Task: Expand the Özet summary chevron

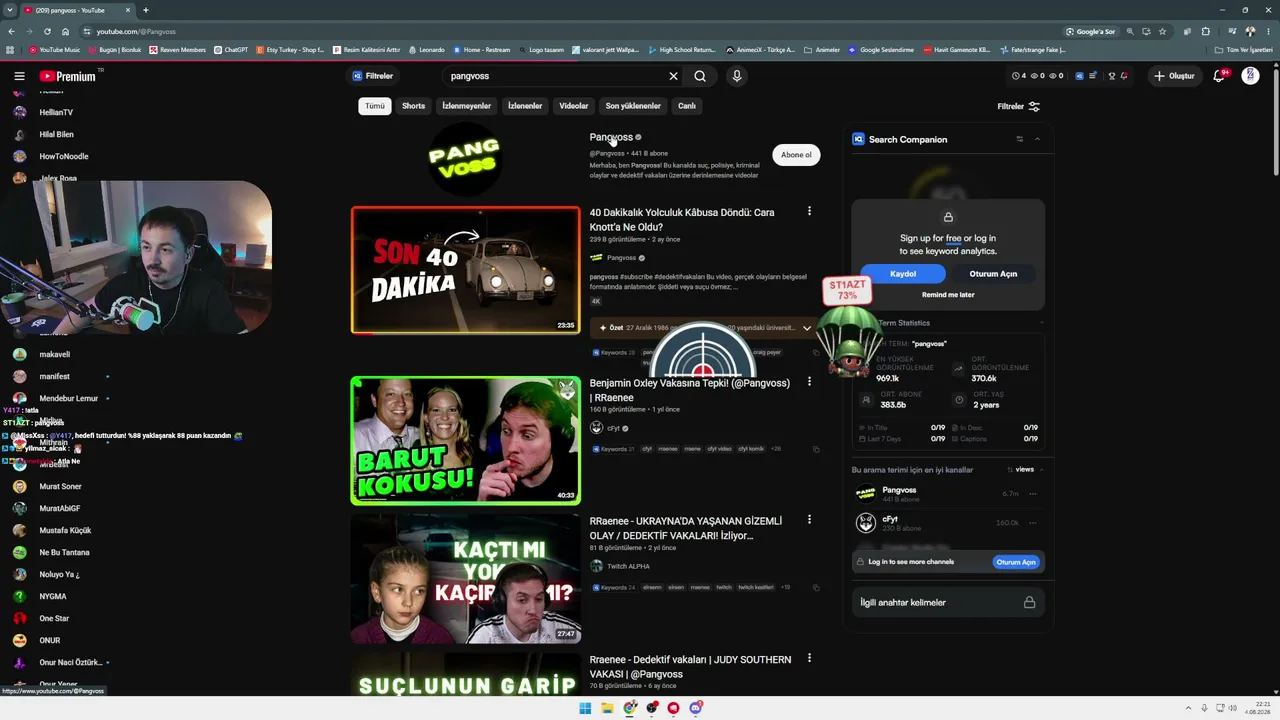Action: (x=807, y=328)
